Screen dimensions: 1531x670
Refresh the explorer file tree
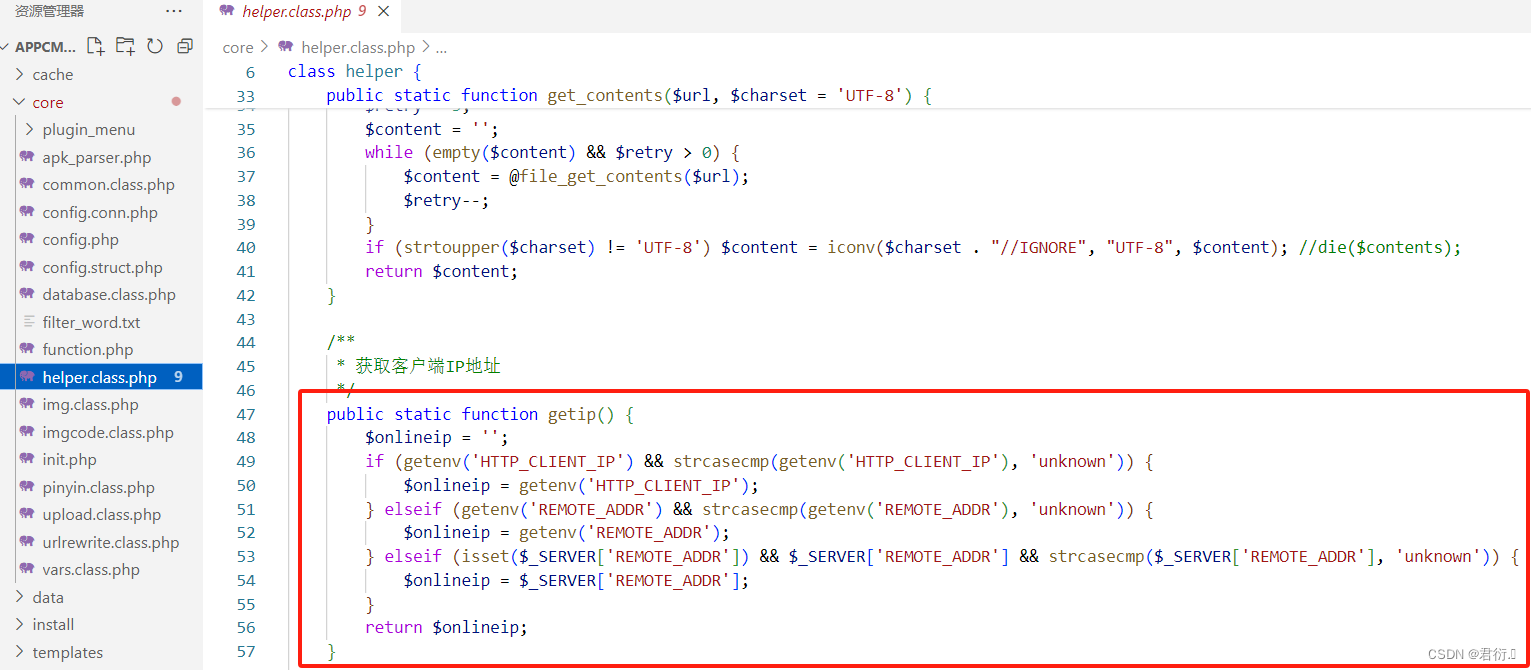pos(155,46)
